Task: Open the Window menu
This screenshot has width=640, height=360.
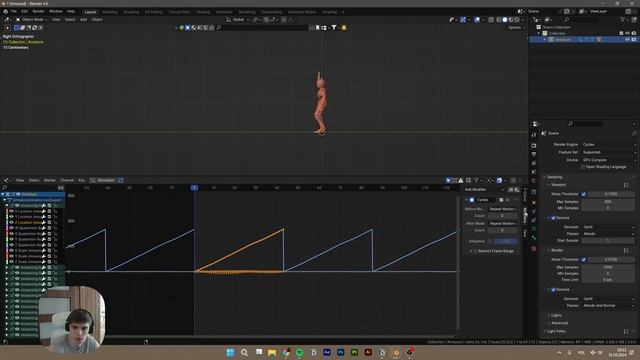Action: (56, 11)
